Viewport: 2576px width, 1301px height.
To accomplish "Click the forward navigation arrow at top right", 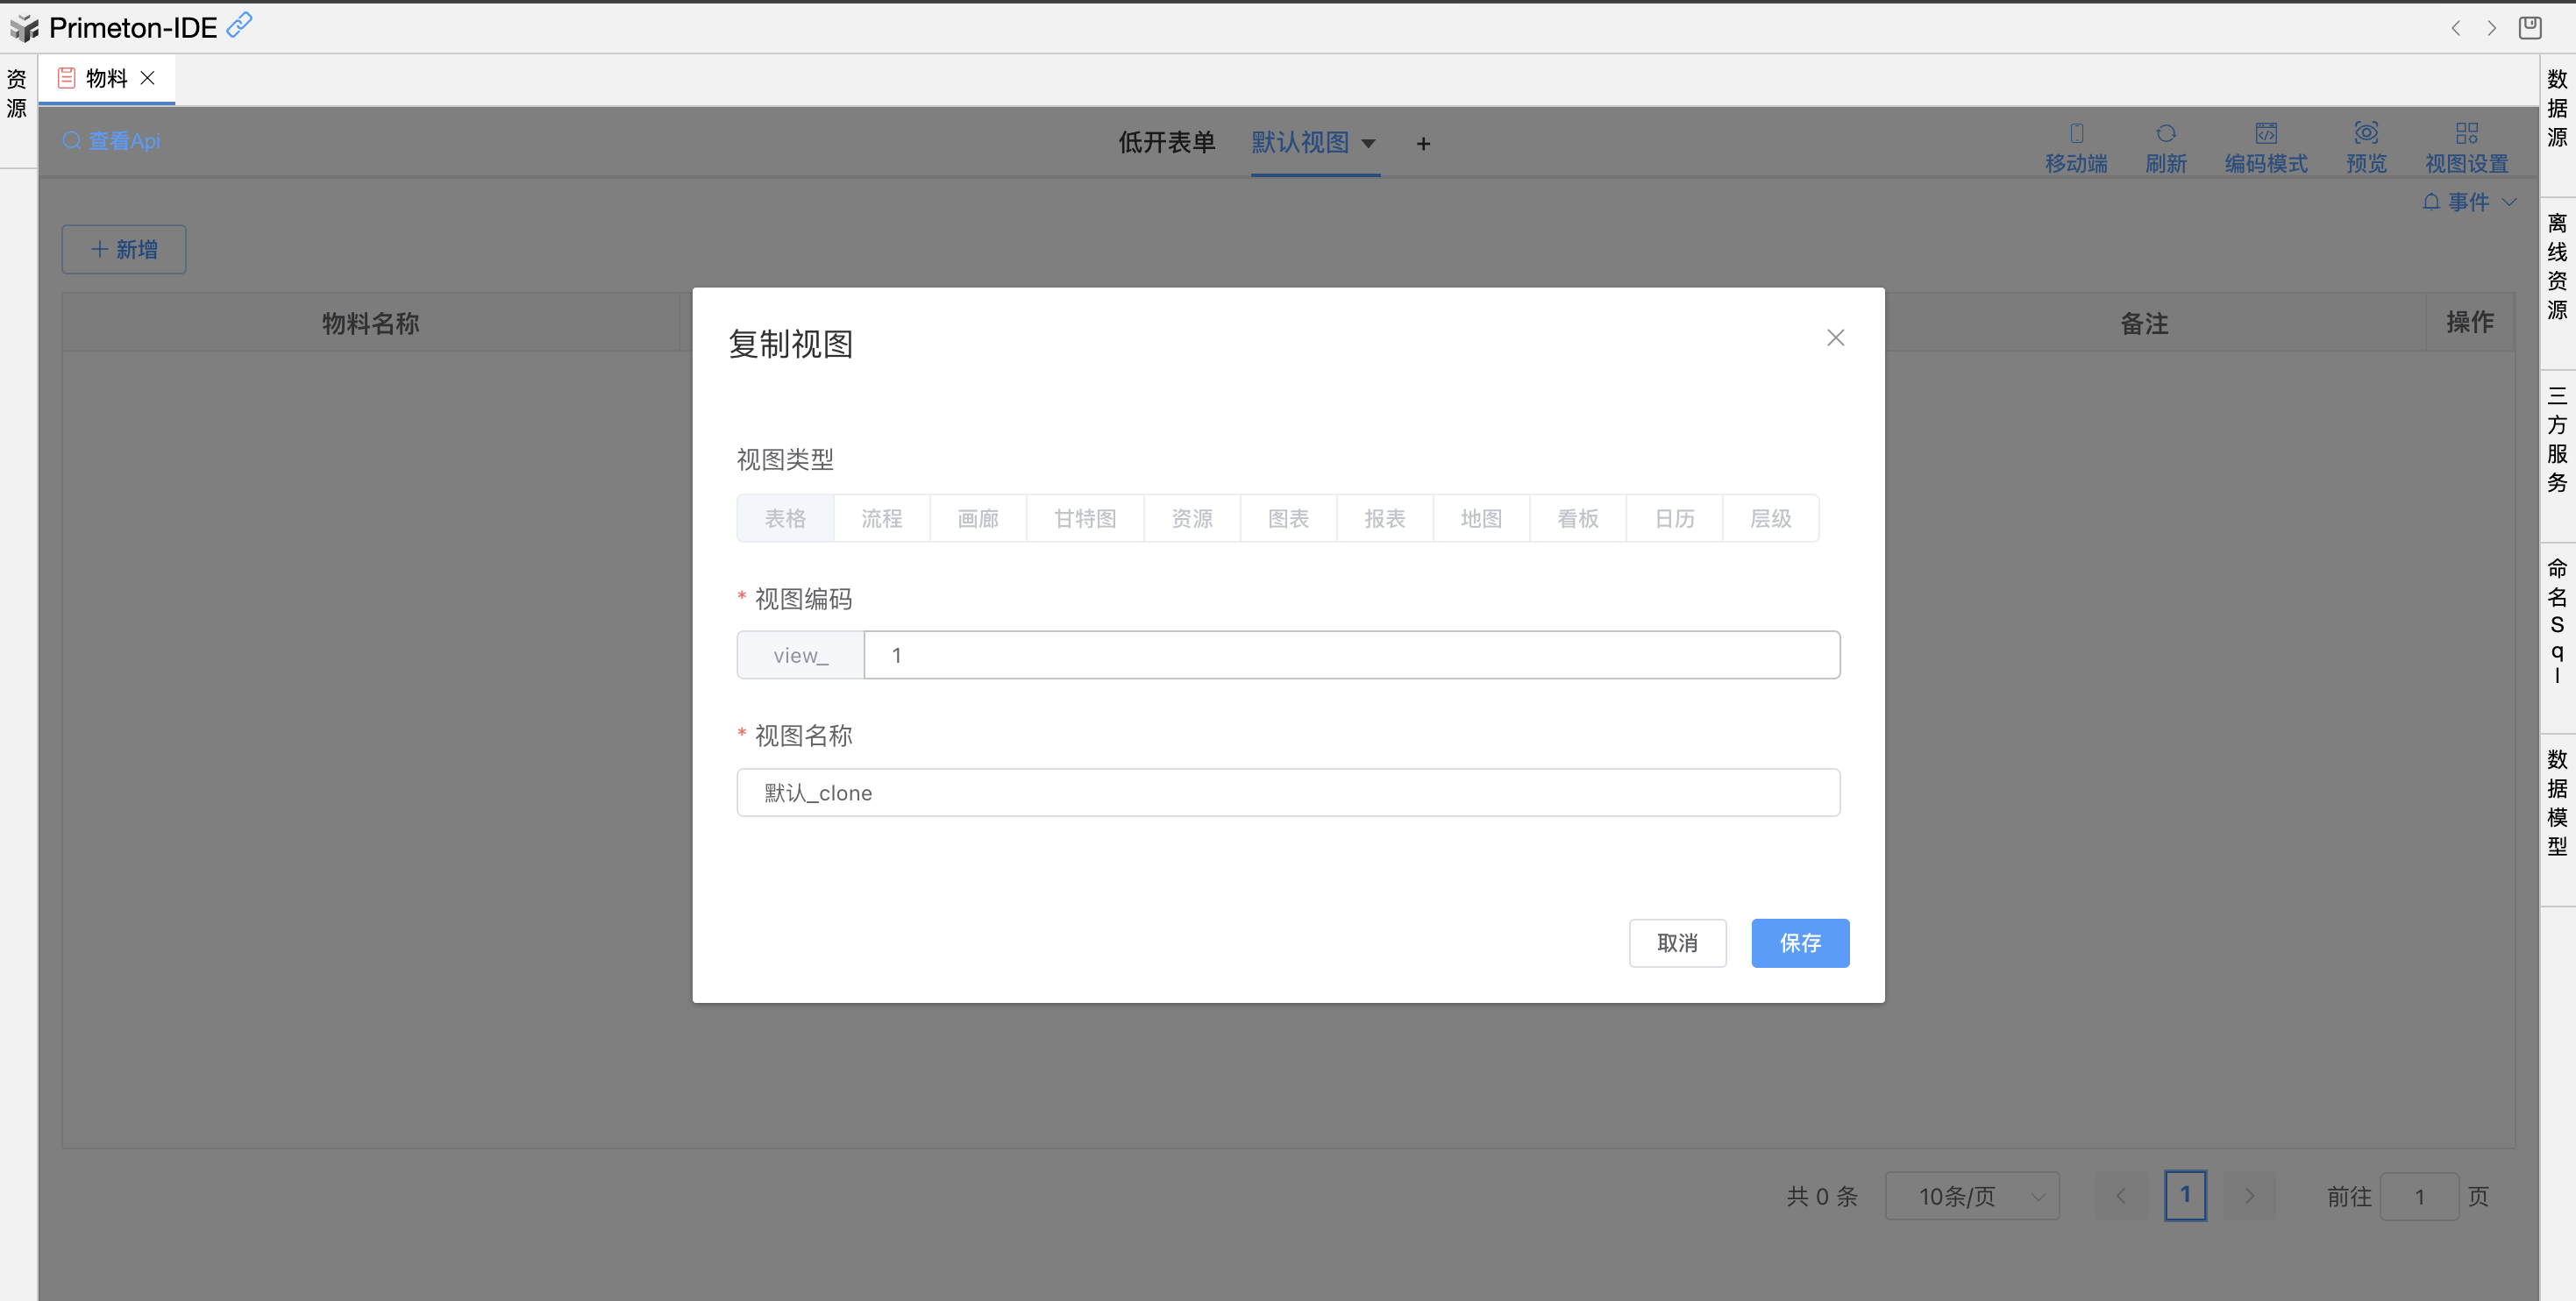I will click(2491, 28).
